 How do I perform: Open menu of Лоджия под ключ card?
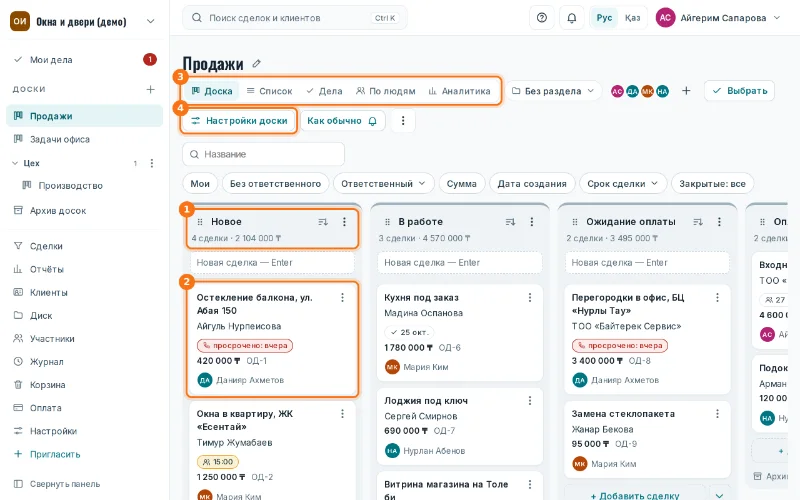pyautogui.click(x=530, y=401)
